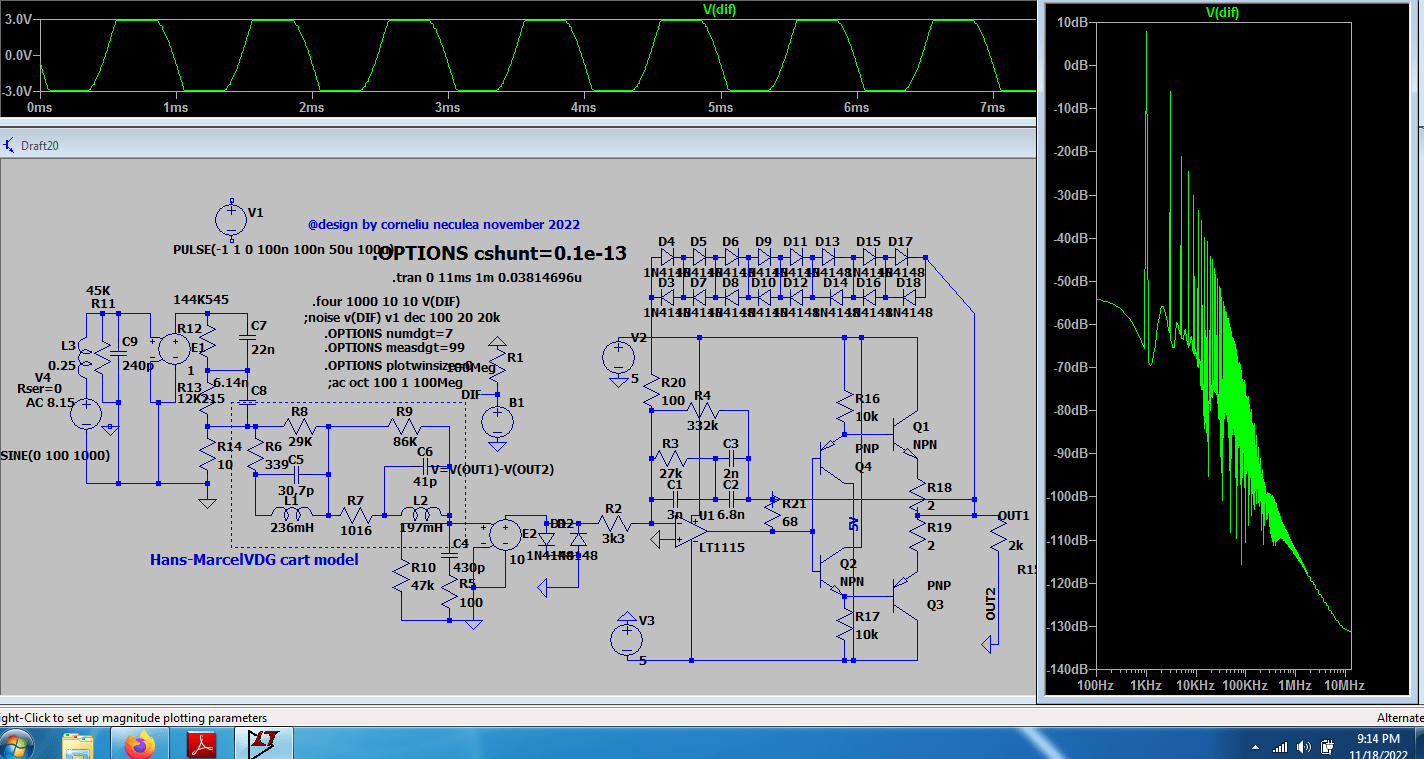
Task: Click the 4ms label on the waveform time axis
Action: pos(584,108)
